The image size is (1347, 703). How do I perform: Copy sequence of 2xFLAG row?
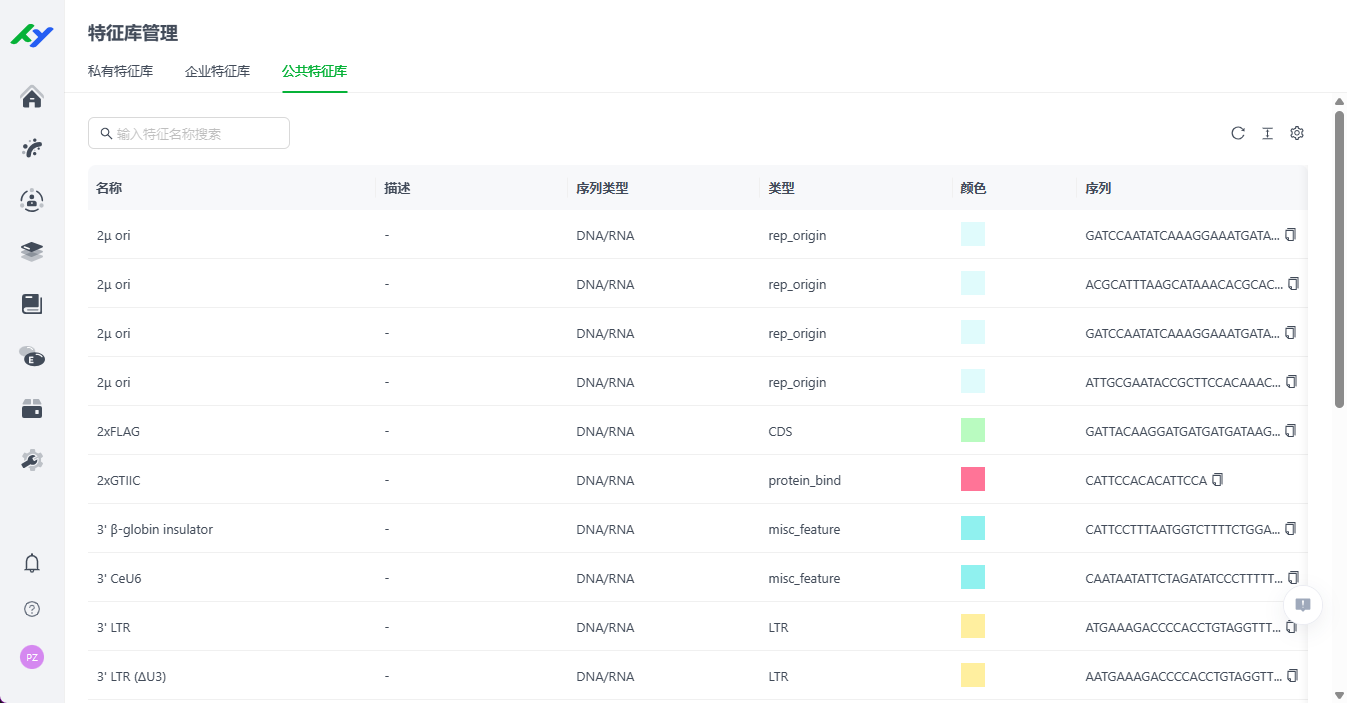point(1291,431)
